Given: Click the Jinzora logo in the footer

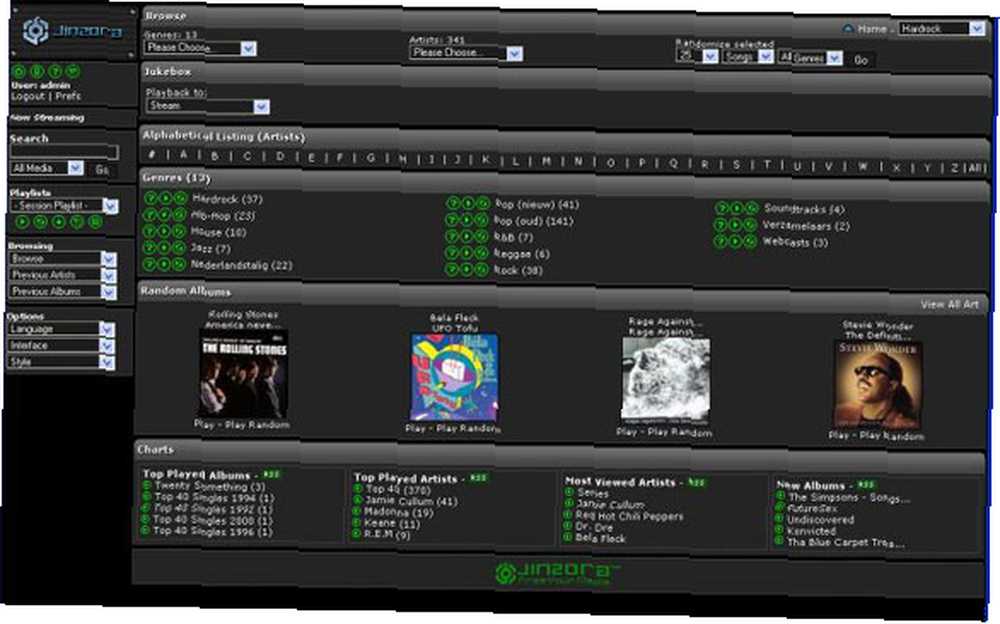Looking at the screenshot, I should click(556, 572).
